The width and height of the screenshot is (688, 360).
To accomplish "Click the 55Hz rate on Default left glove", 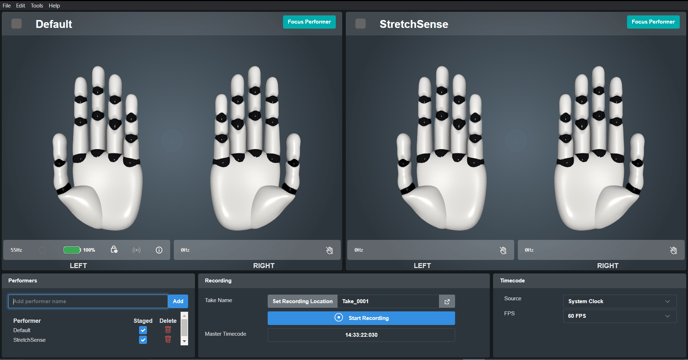I will tap(16, 250).
